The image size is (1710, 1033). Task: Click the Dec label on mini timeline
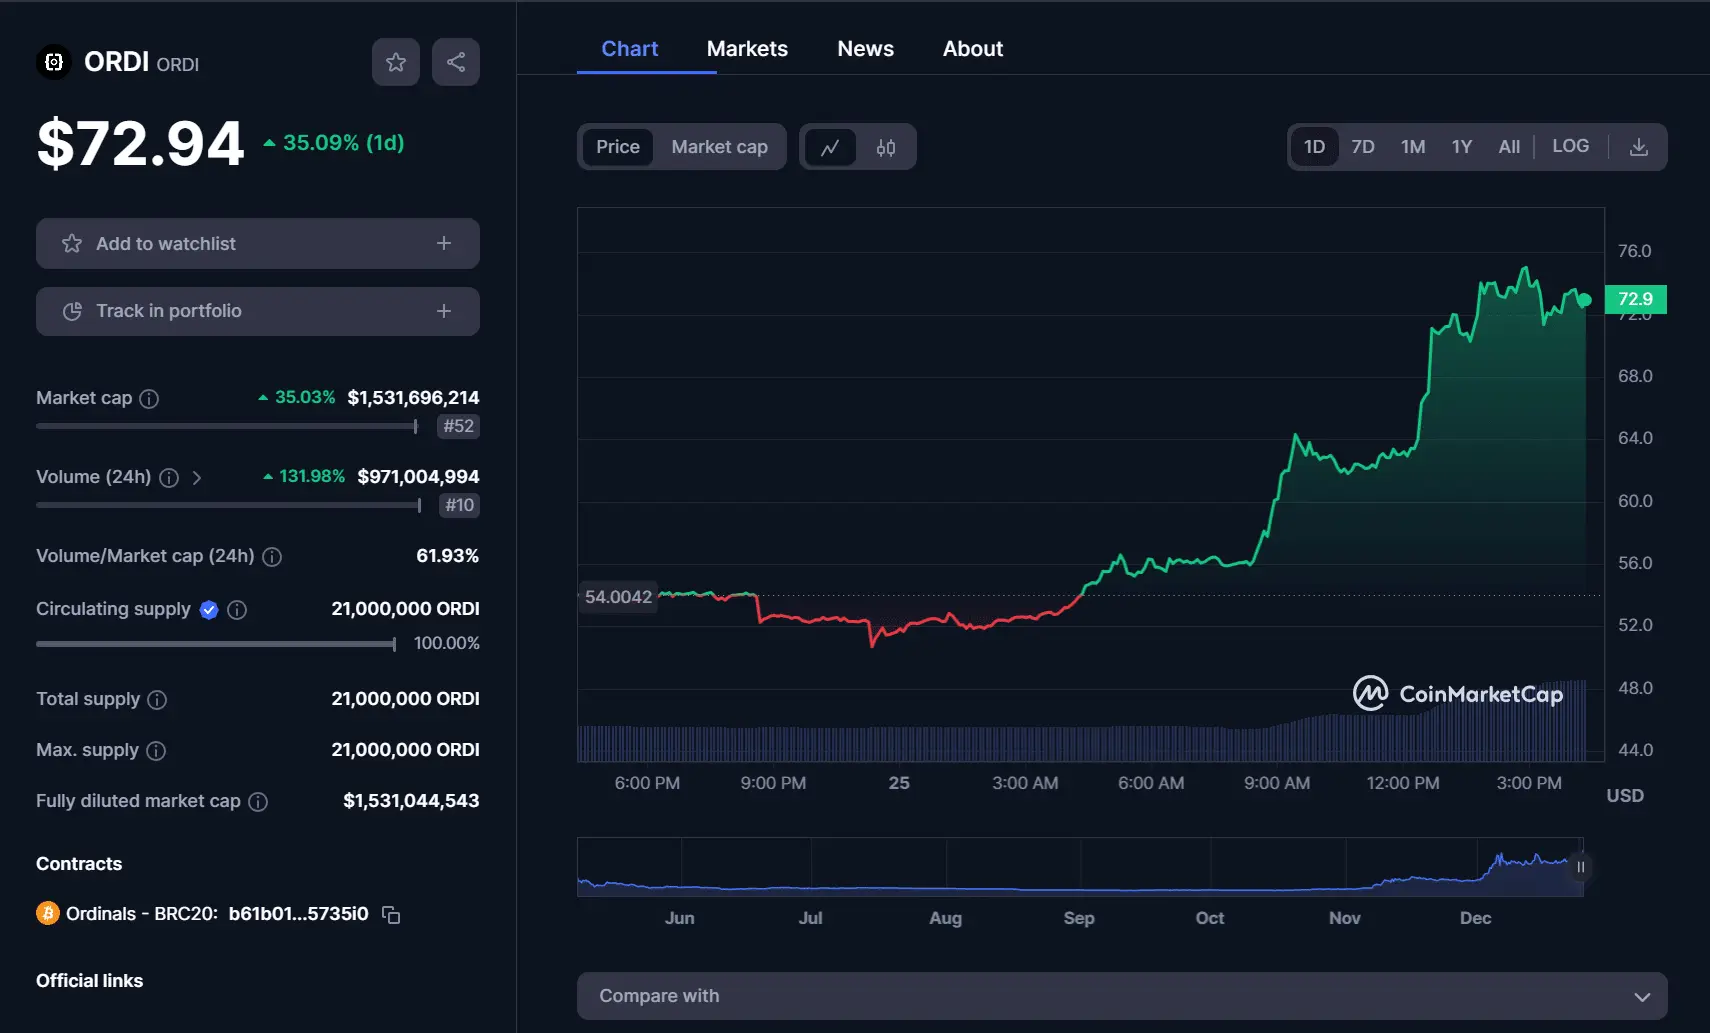click(1475, 918)
